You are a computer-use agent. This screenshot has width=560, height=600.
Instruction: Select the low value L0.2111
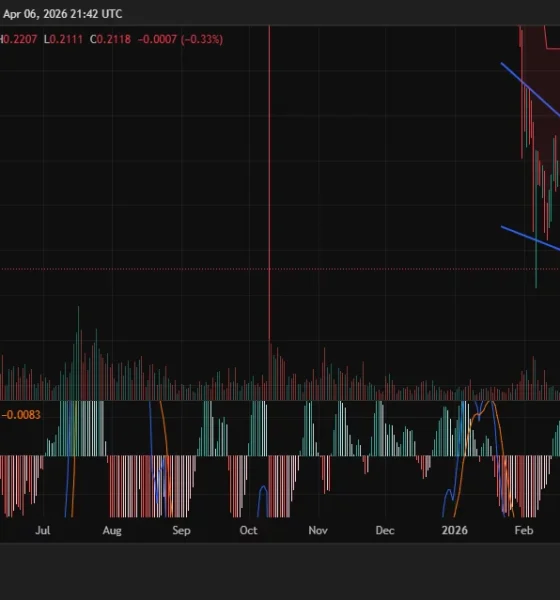(x=63, y=39)
